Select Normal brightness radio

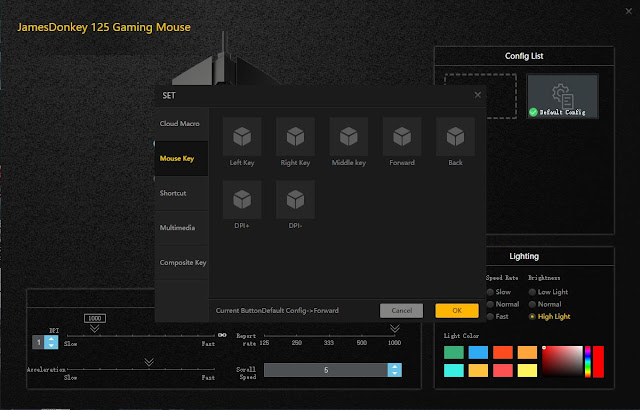click(x=532, y=304)
